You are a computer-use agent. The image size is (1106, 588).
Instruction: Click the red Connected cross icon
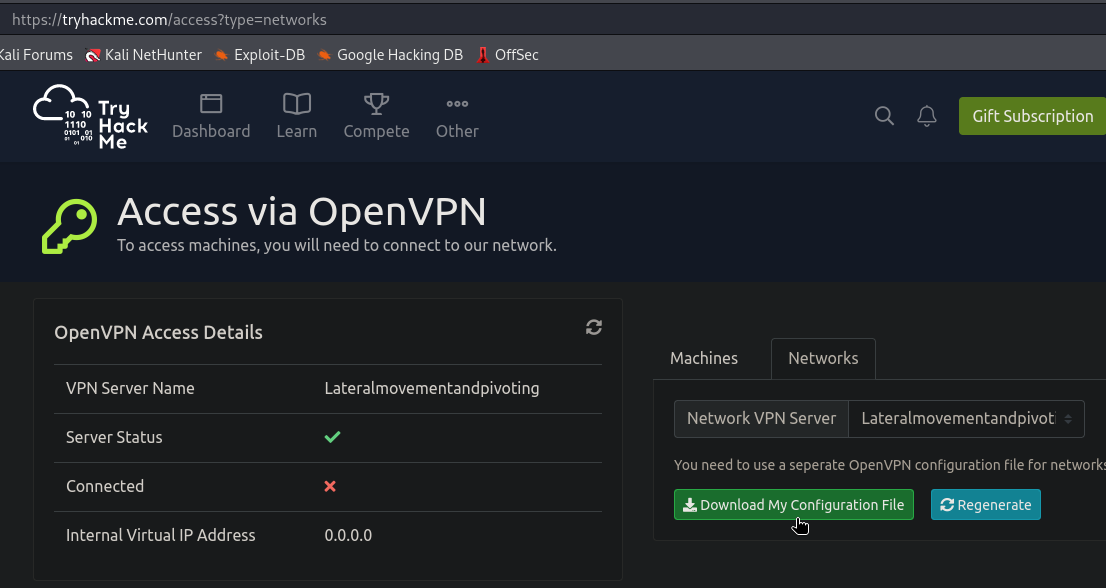click(330, 486)
